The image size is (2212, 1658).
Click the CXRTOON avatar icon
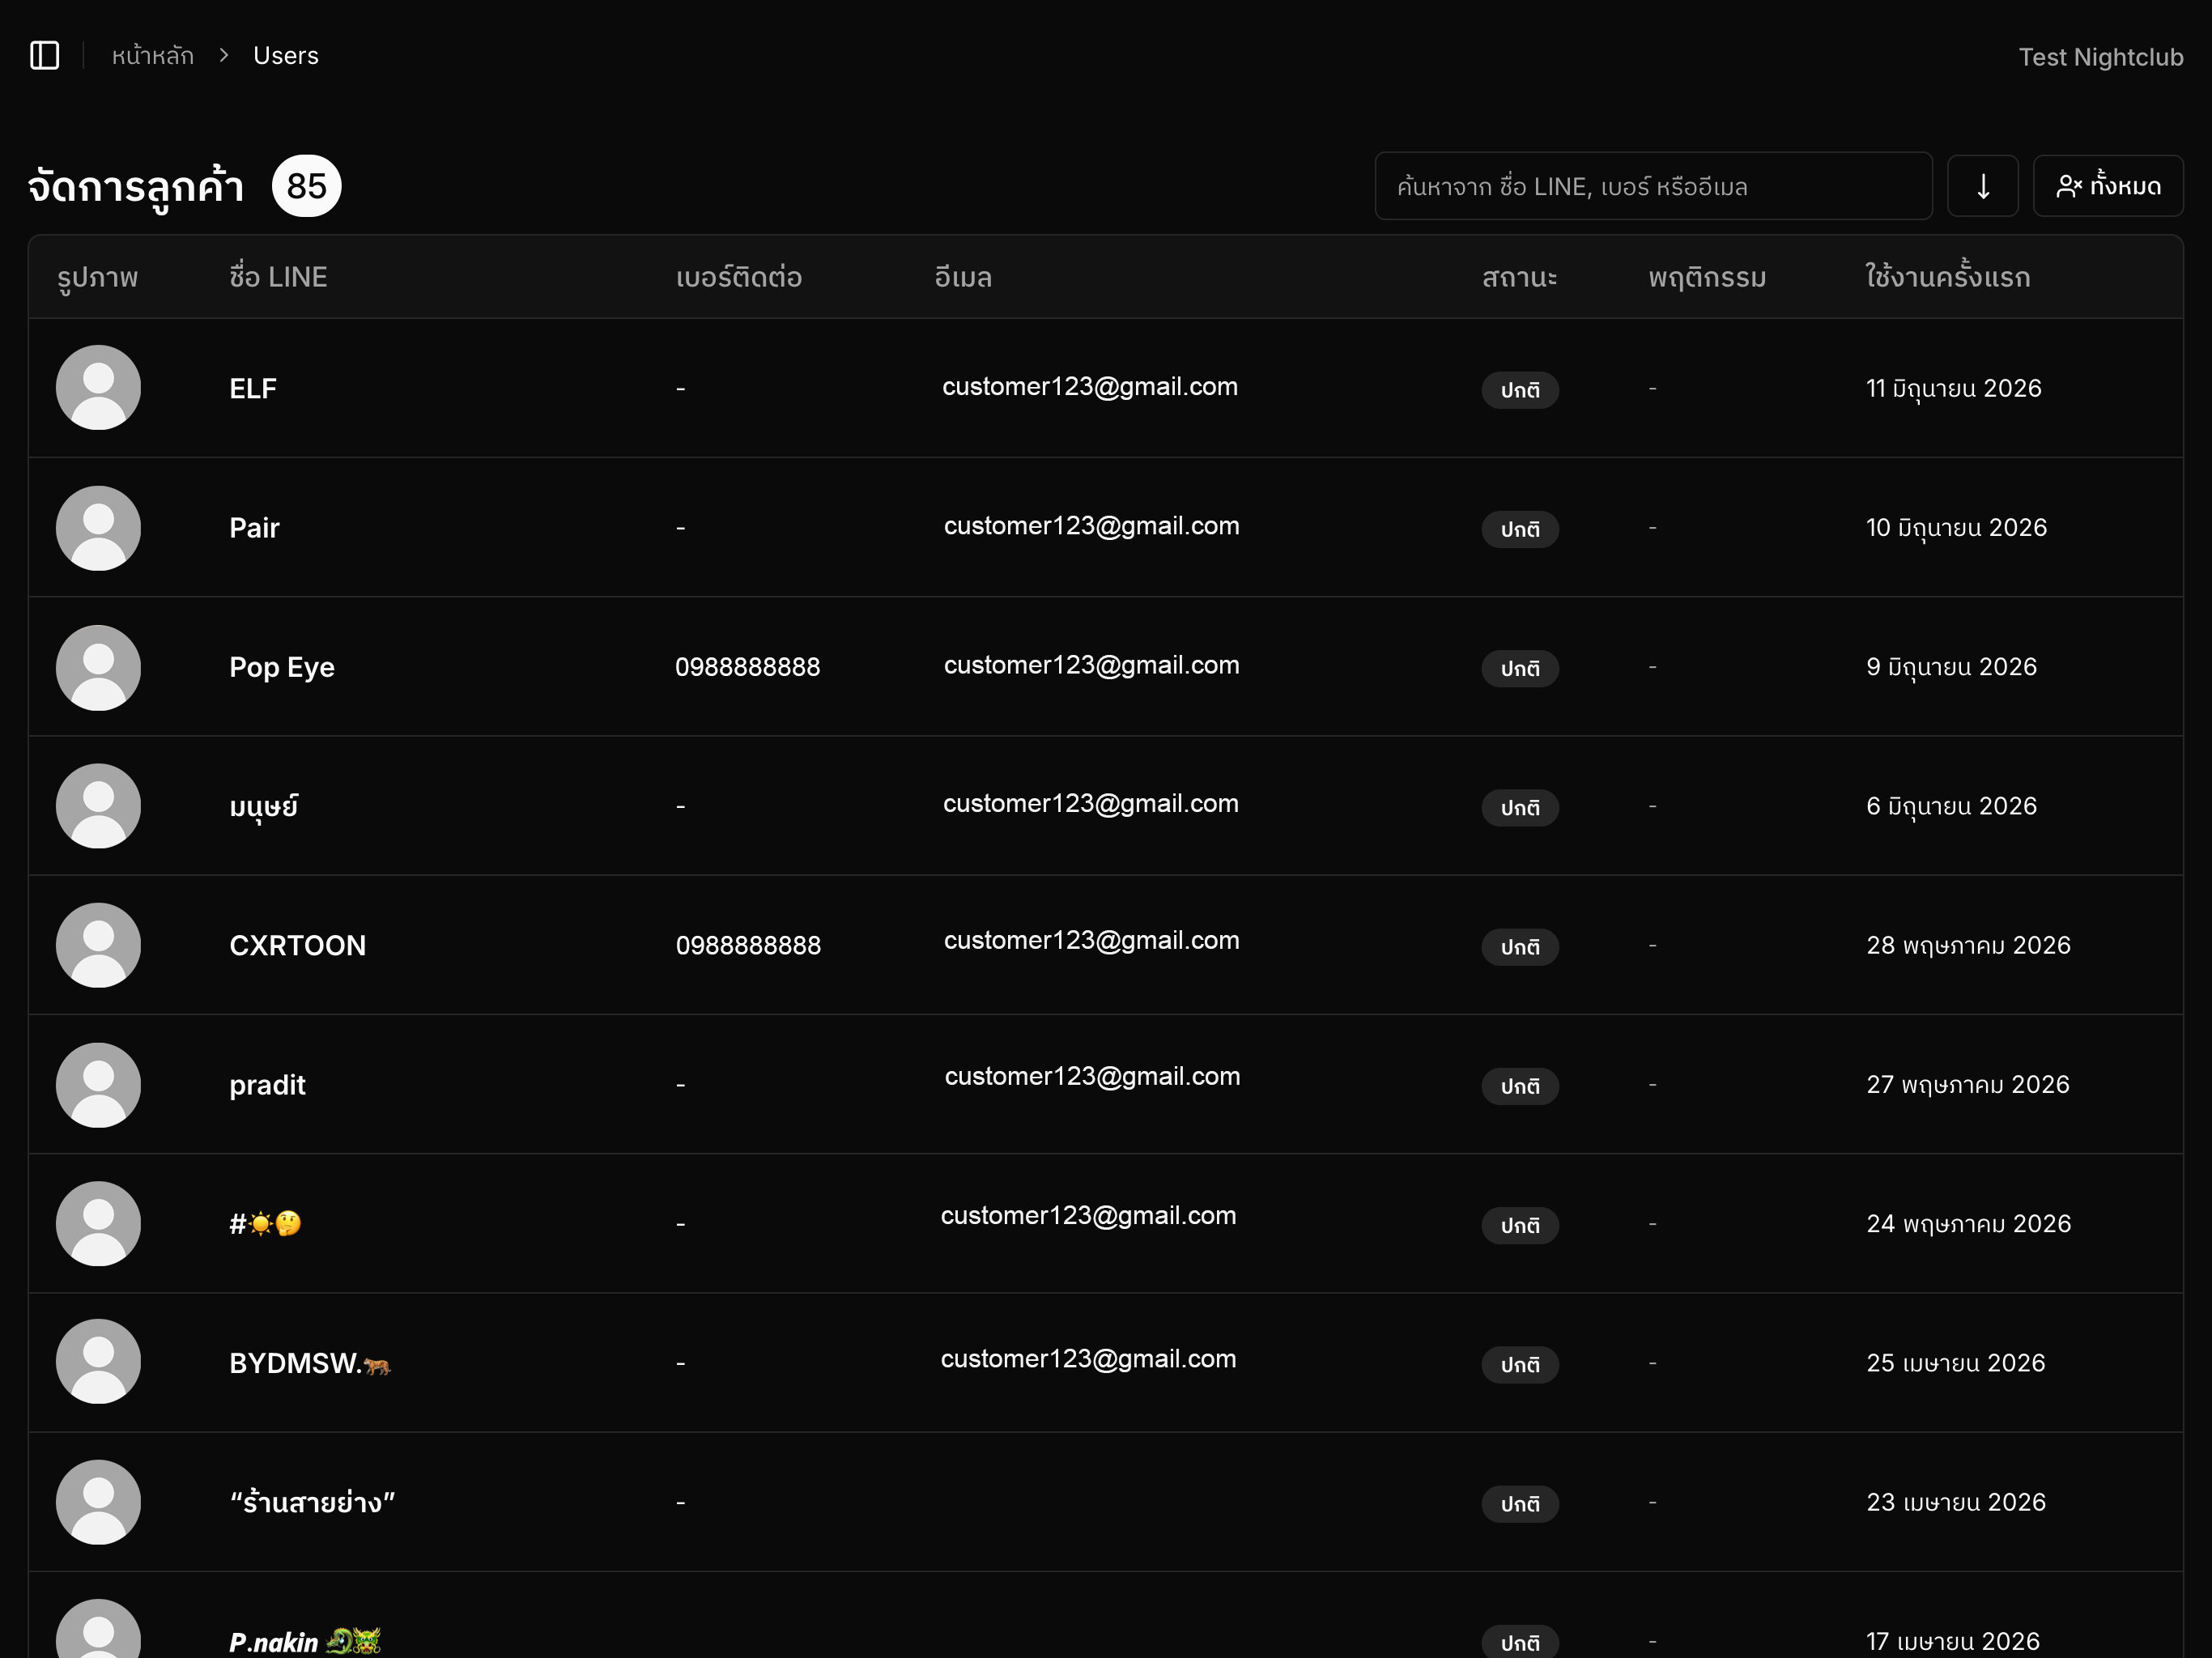[x=98, y=945]
